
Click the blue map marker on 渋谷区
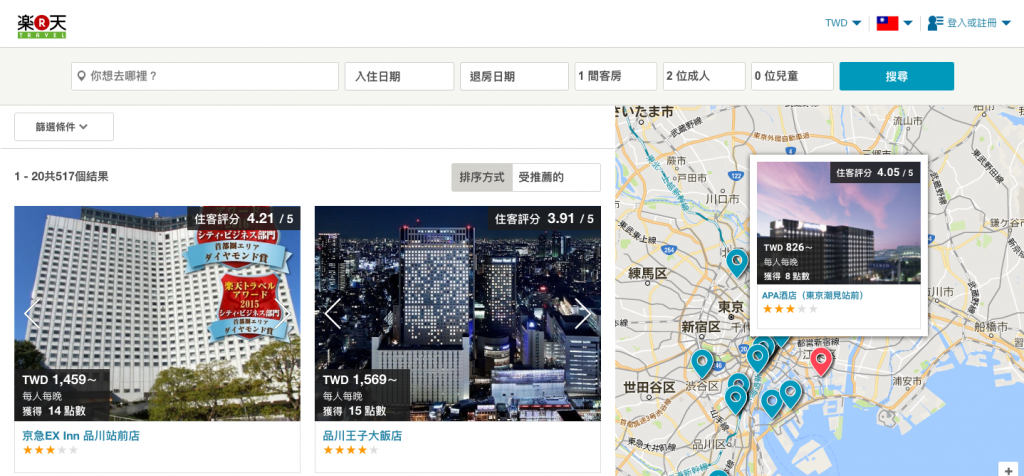(x=702, y=363)
